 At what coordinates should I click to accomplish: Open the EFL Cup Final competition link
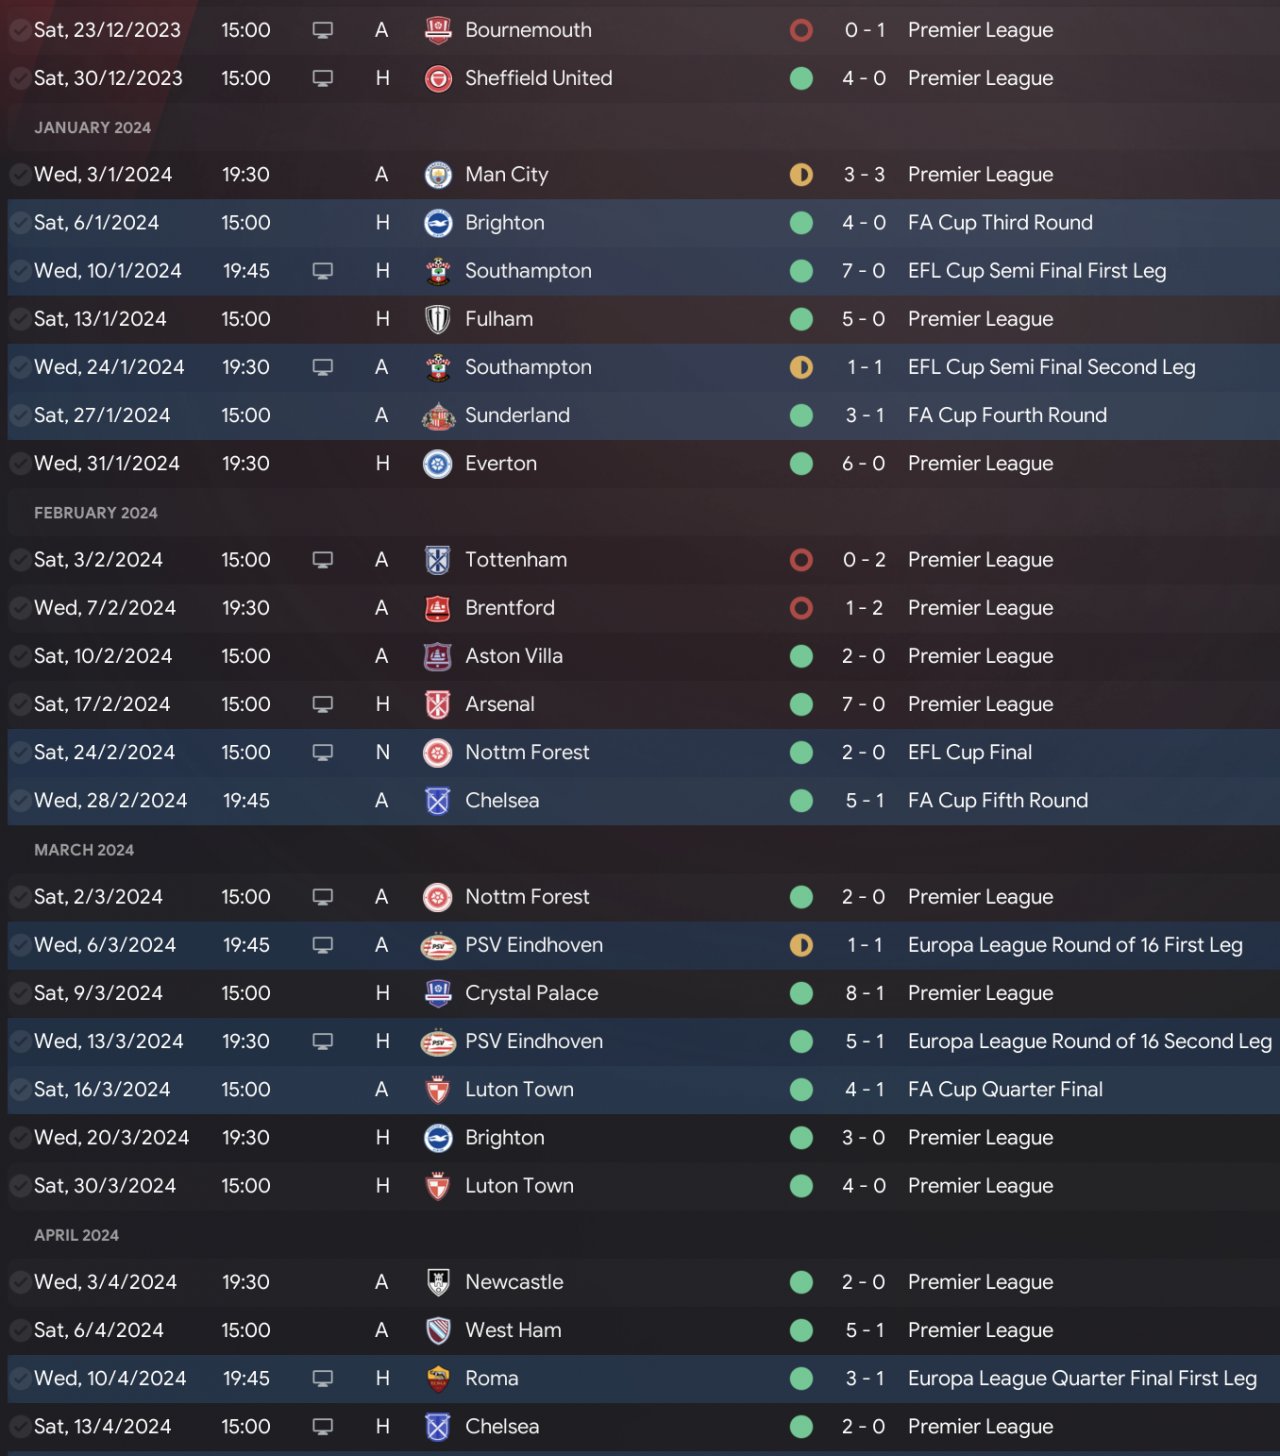tap(969, 752)
